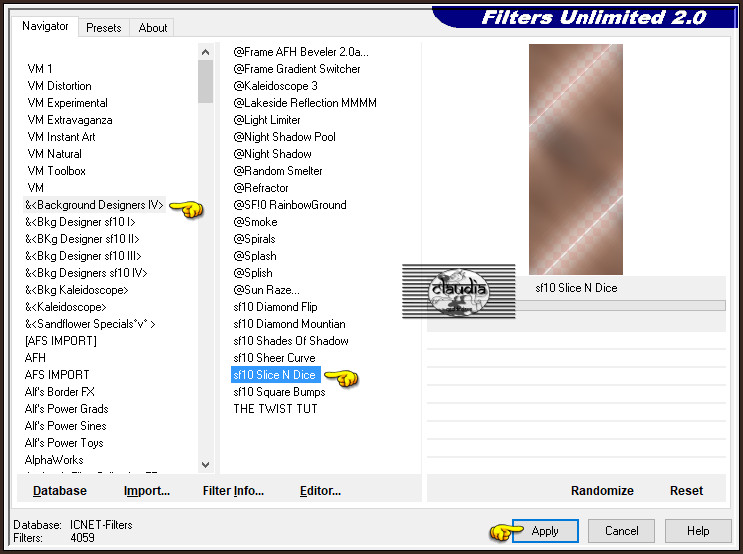Click the category list scroll up arrow
The image size is (743, 554).
click(205, 52)
